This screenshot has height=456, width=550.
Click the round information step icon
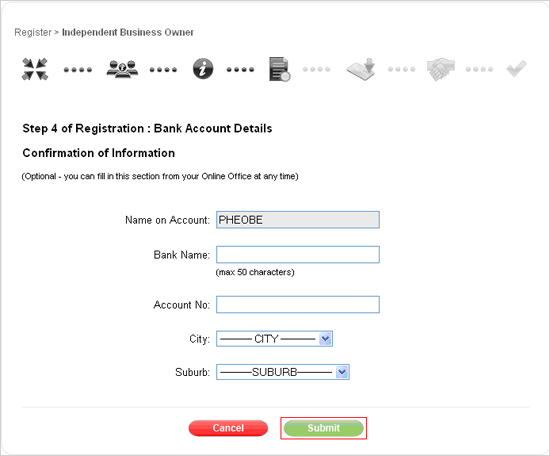click(203, 69)
